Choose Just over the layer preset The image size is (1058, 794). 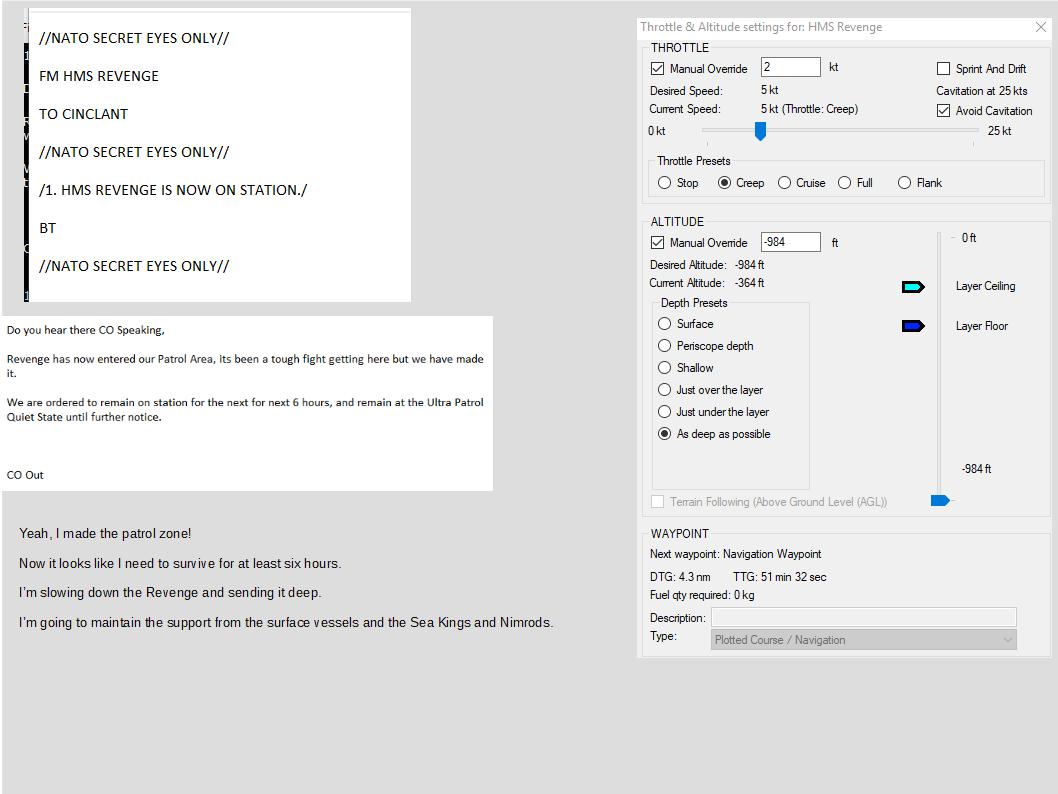click(665, 390)
